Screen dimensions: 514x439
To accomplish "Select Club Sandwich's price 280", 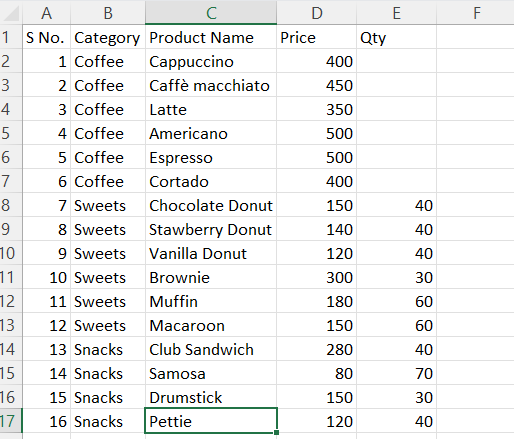I will [x=316, y=349].
